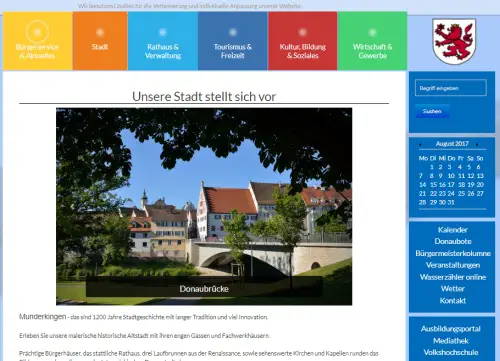Open the Bürgermeisterkolumne link
This screenshot has height=361, width=500.
(453, 253)
